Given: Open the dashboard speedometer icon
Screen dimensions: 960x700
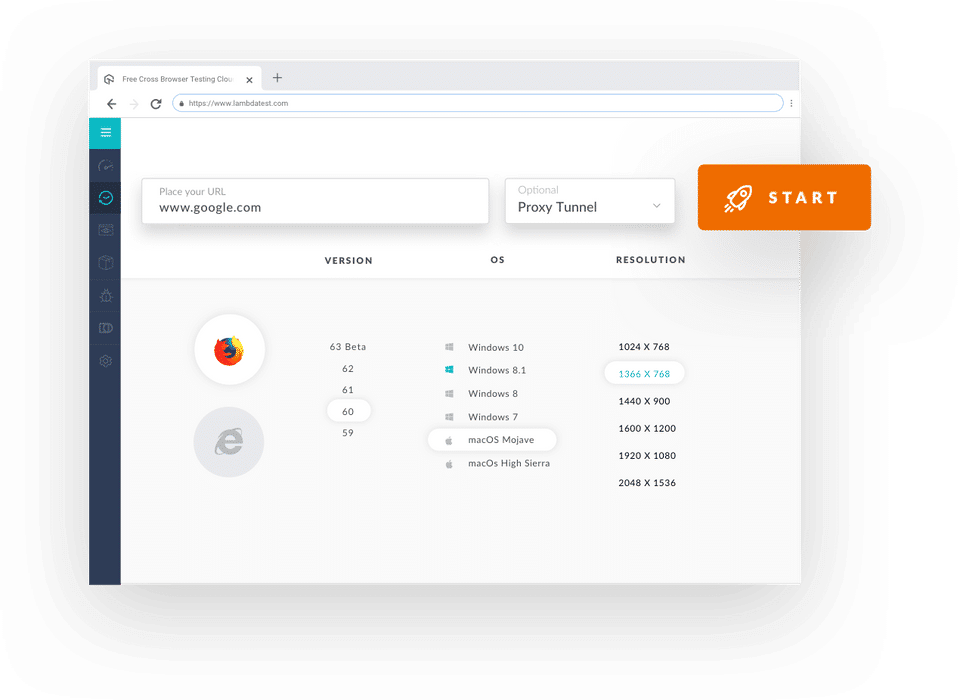Looking at the screenshot, I should click(x=105, y=165).
